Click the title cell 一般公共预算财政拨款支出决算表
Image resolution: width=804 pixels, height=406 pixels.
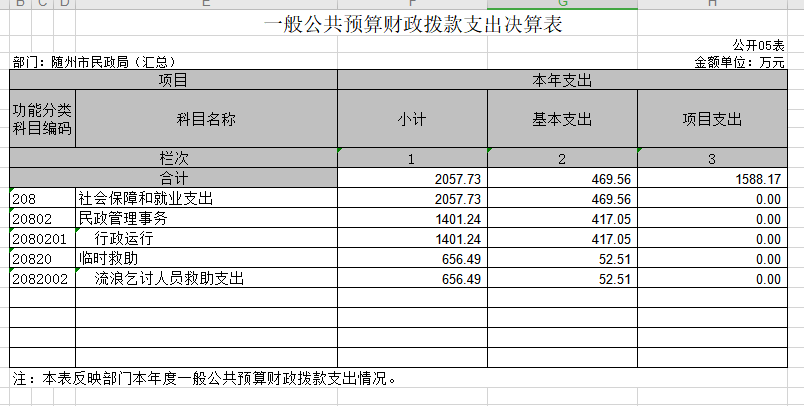click(412, 26)
